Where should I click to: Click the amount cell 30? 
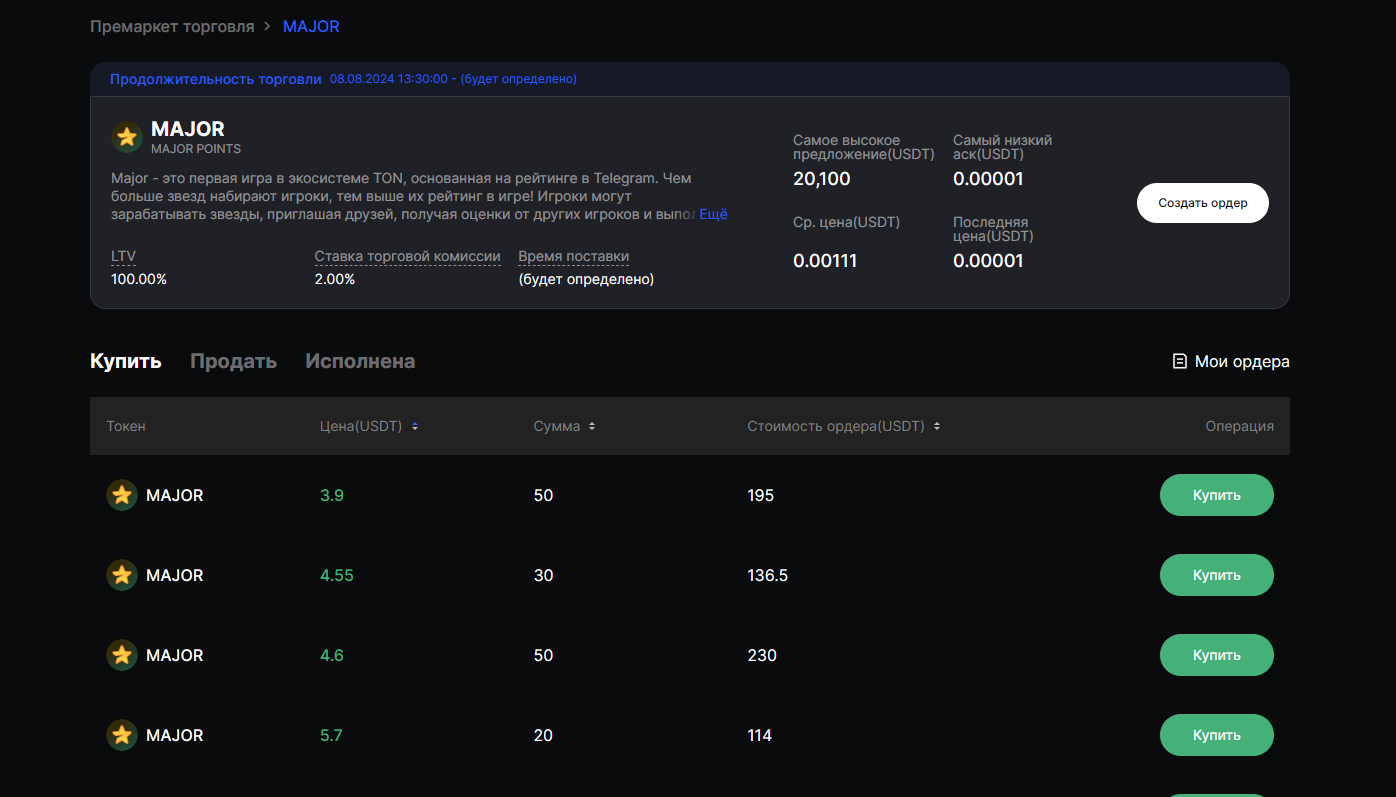pyautogui.click(x=544, y=575)
